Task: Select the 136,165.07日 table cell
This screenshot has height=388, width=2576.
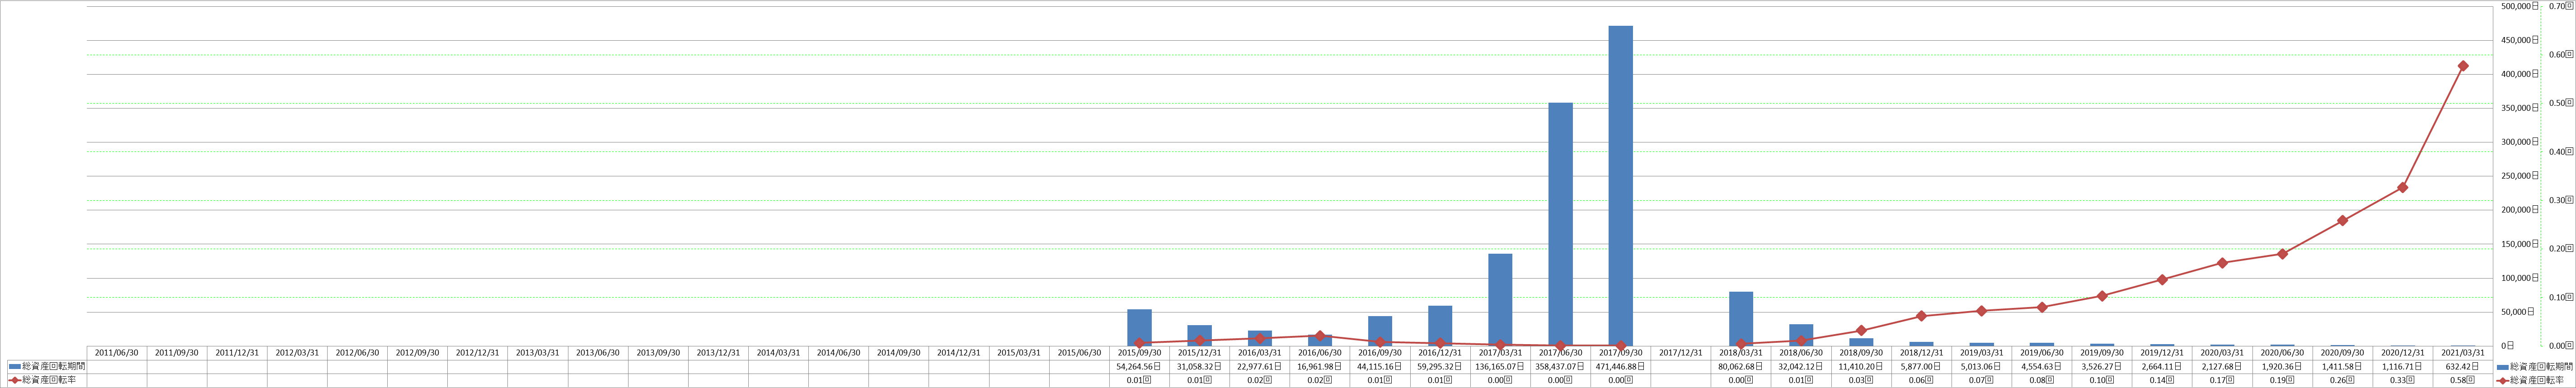Action: [x=1500, y=367]
